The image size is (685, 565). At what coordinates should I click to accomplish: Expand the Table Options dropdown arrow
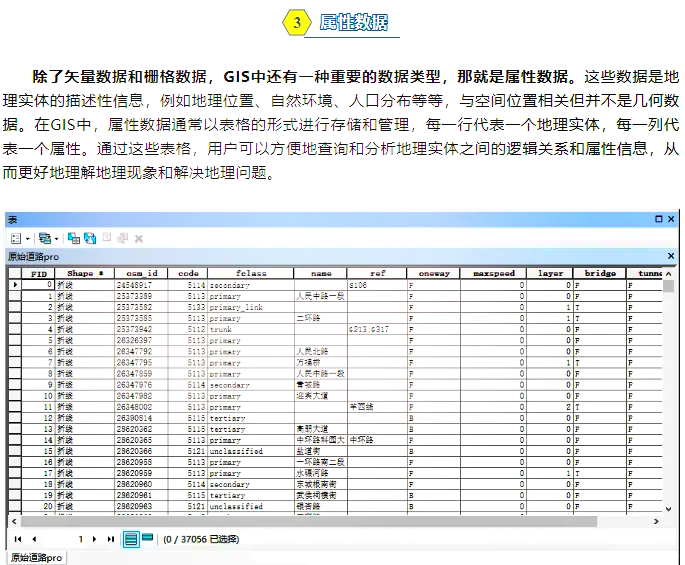28,239
